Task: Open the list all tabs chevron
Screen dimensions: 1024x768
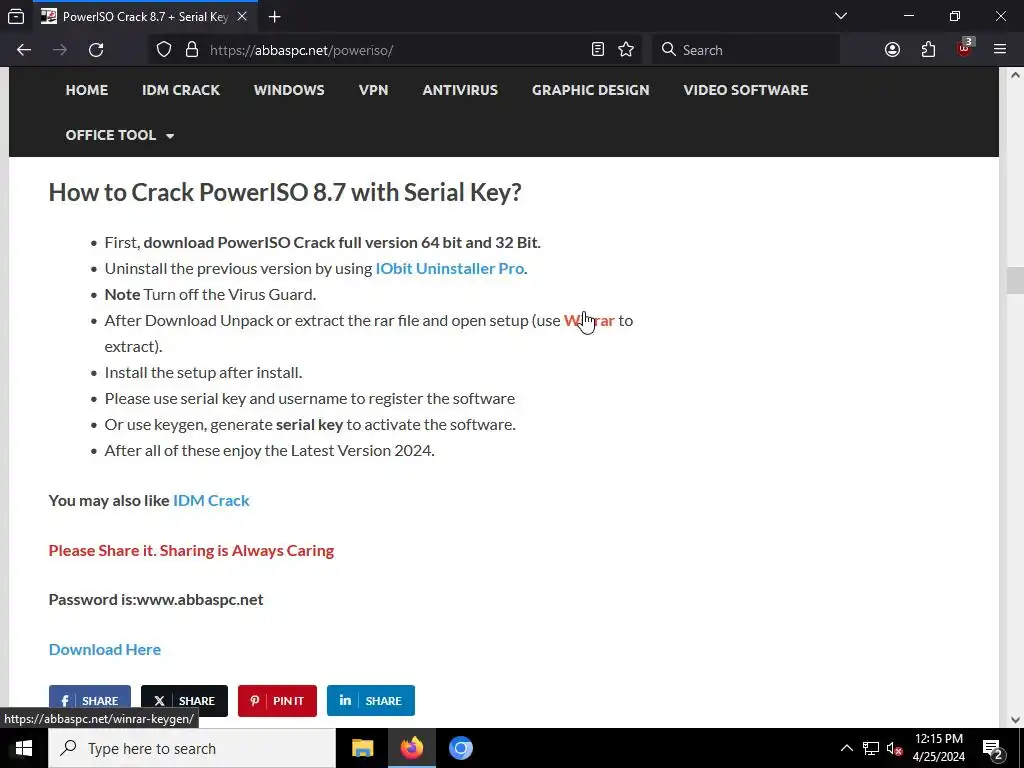Action: 841,16
